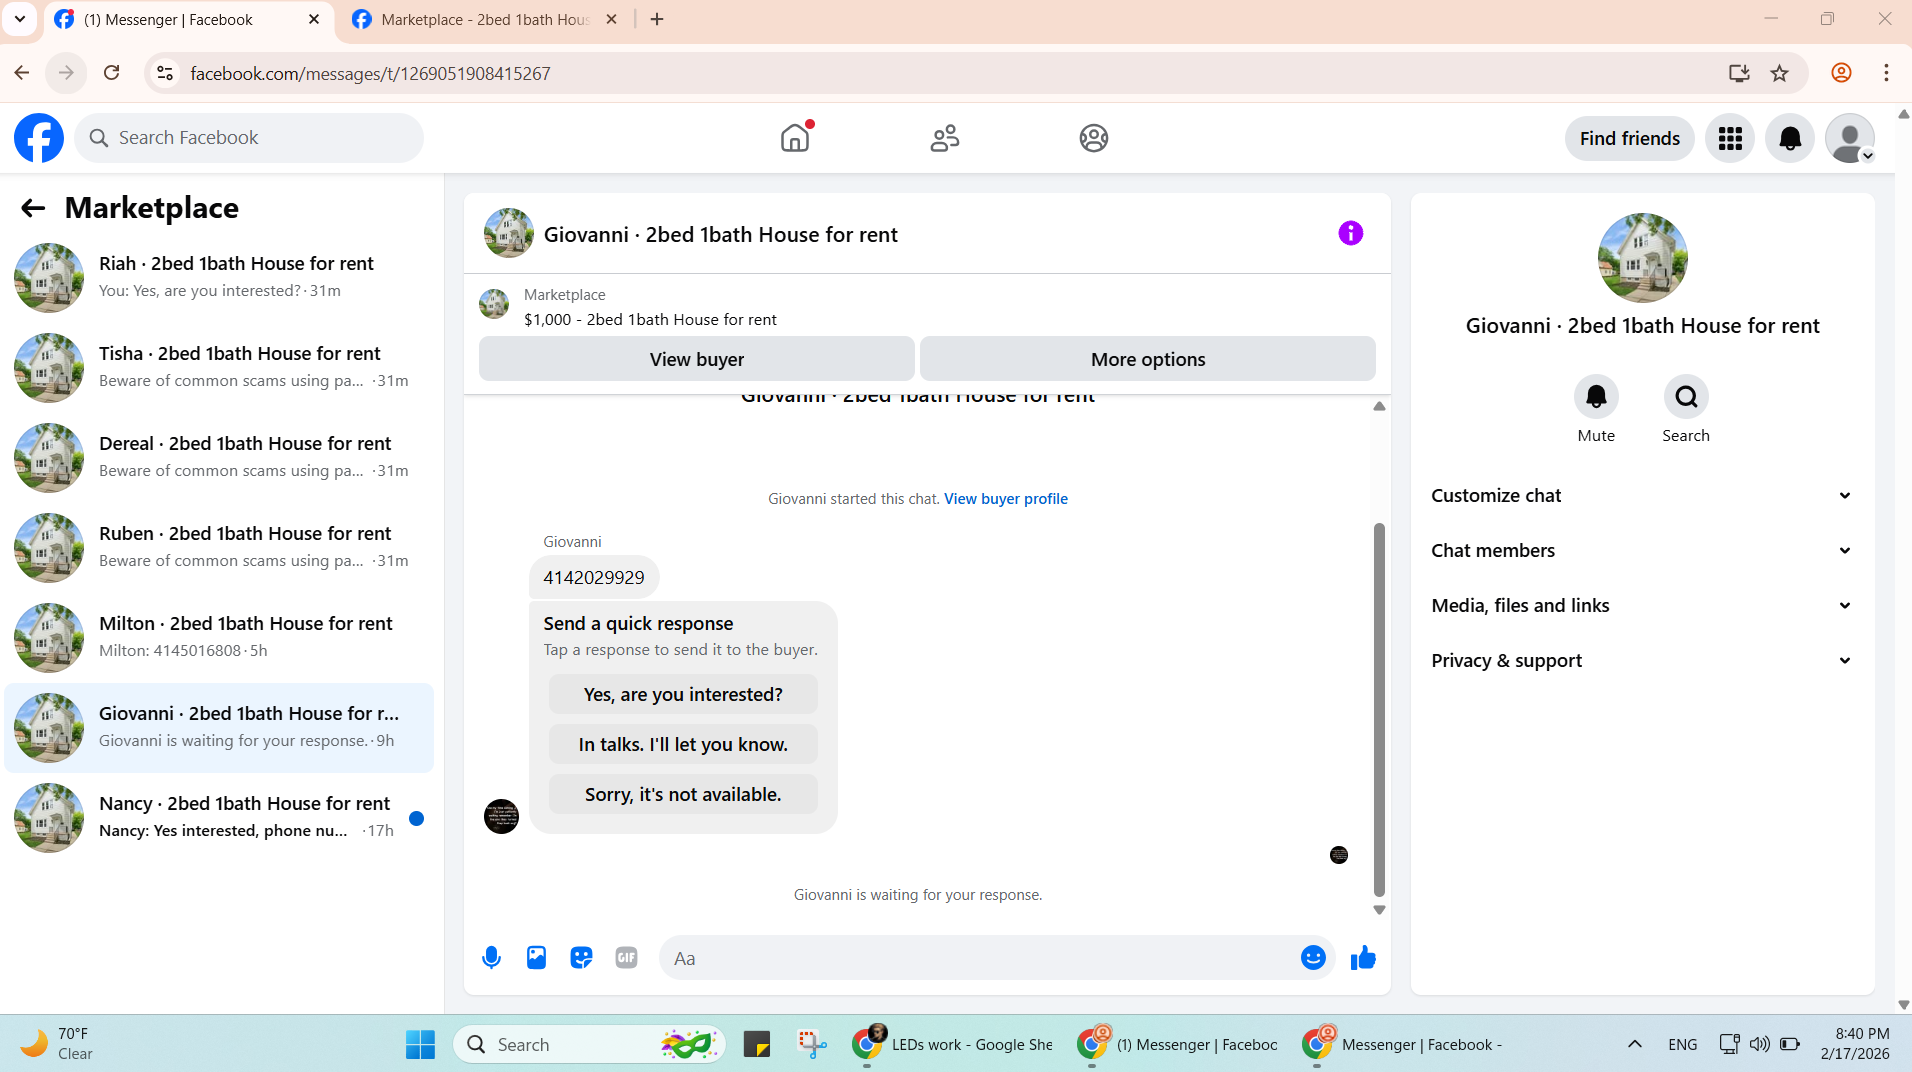Open the weather widget in taskbar

pyautogui.click(x=58, y=1044)
